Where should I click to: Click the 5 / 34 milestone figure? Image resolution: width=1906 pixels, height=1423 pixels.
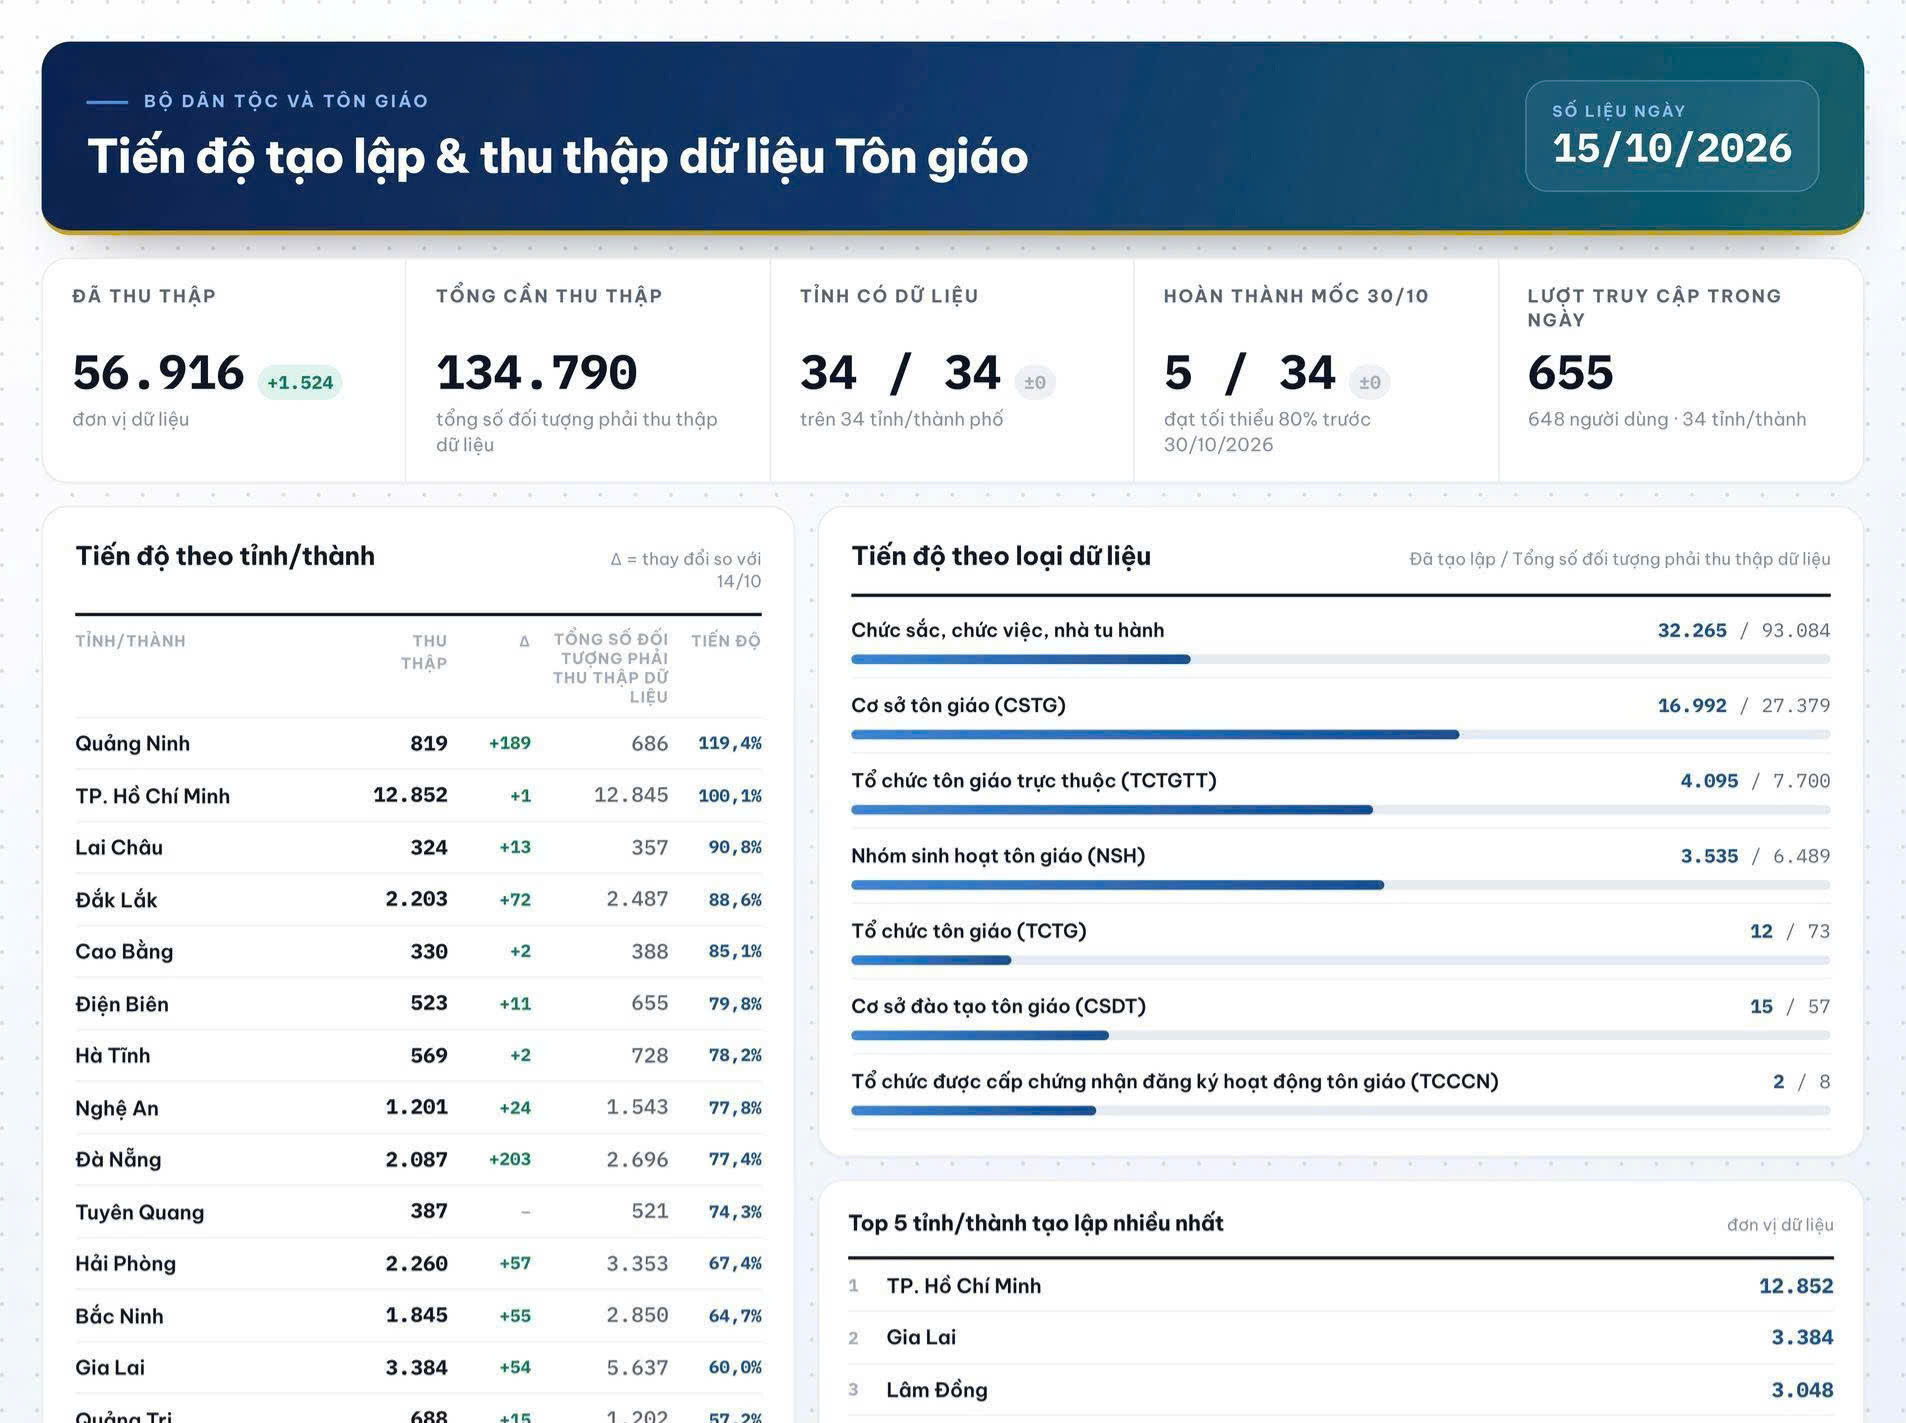click(1250, 373)
